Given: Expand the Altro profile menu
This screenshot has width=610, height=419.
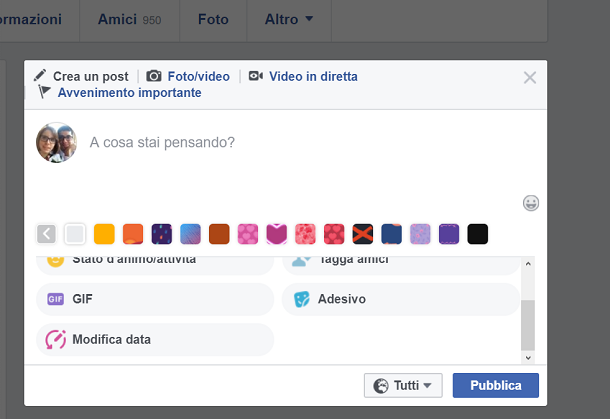Looking at the screenshot, I should (x=289, y=19).
